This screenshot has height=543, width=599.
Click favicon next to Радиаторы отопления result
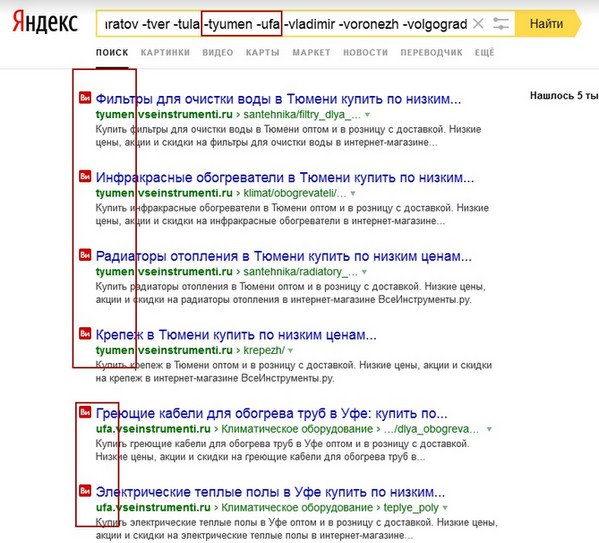pyautogui.click(x=85, y=255)
